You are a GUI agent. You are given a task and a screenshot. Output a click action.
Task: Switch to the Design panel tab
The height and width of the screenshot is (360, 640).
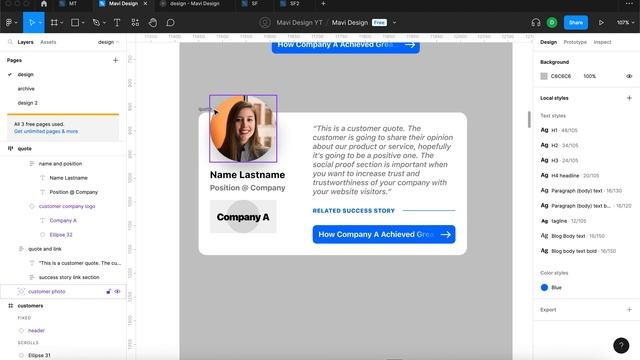(548, 42)
